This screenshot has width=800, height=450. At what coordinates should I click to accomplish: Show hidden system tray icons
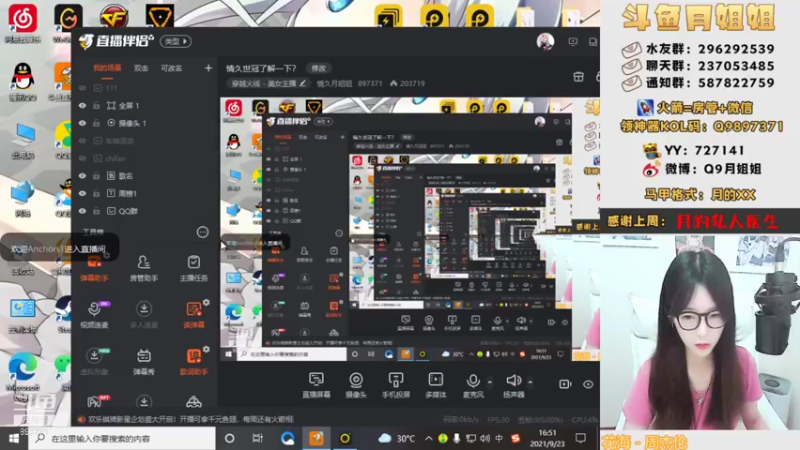coord(429,438)
